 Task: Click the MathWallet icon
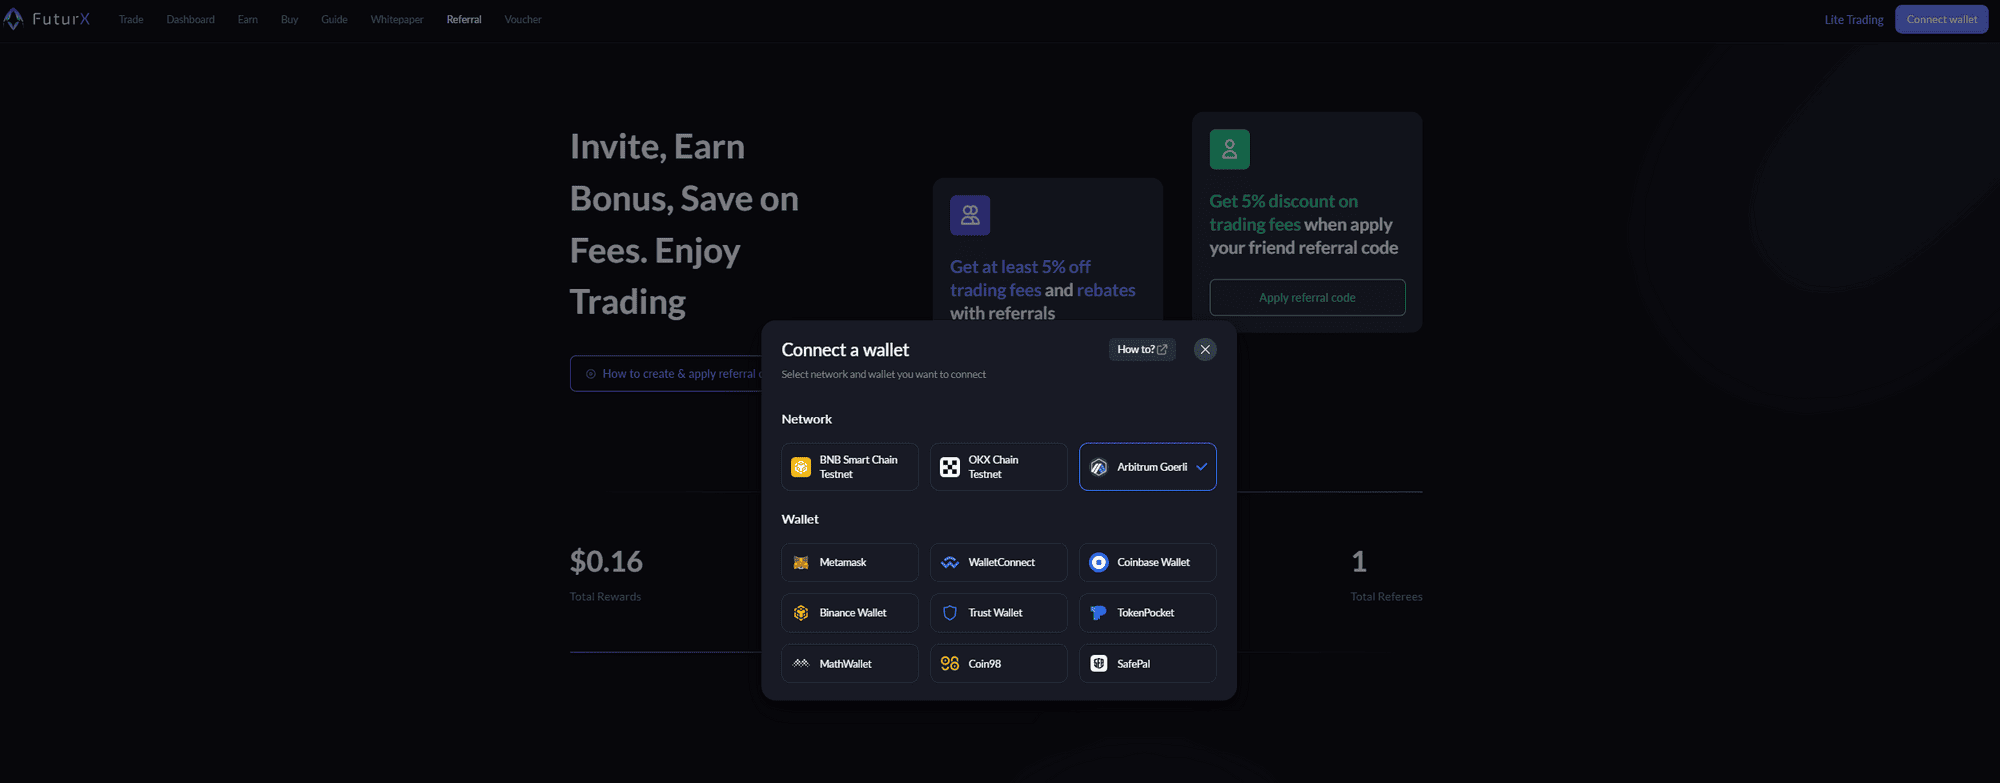(x=801, y=663)
